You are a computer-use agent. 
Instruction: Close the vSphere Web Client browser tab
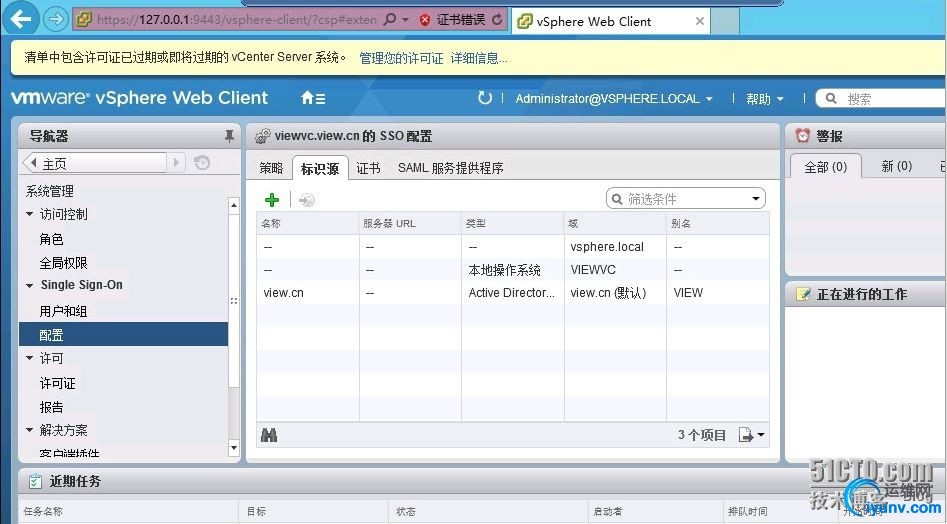[x=700, y=21]
